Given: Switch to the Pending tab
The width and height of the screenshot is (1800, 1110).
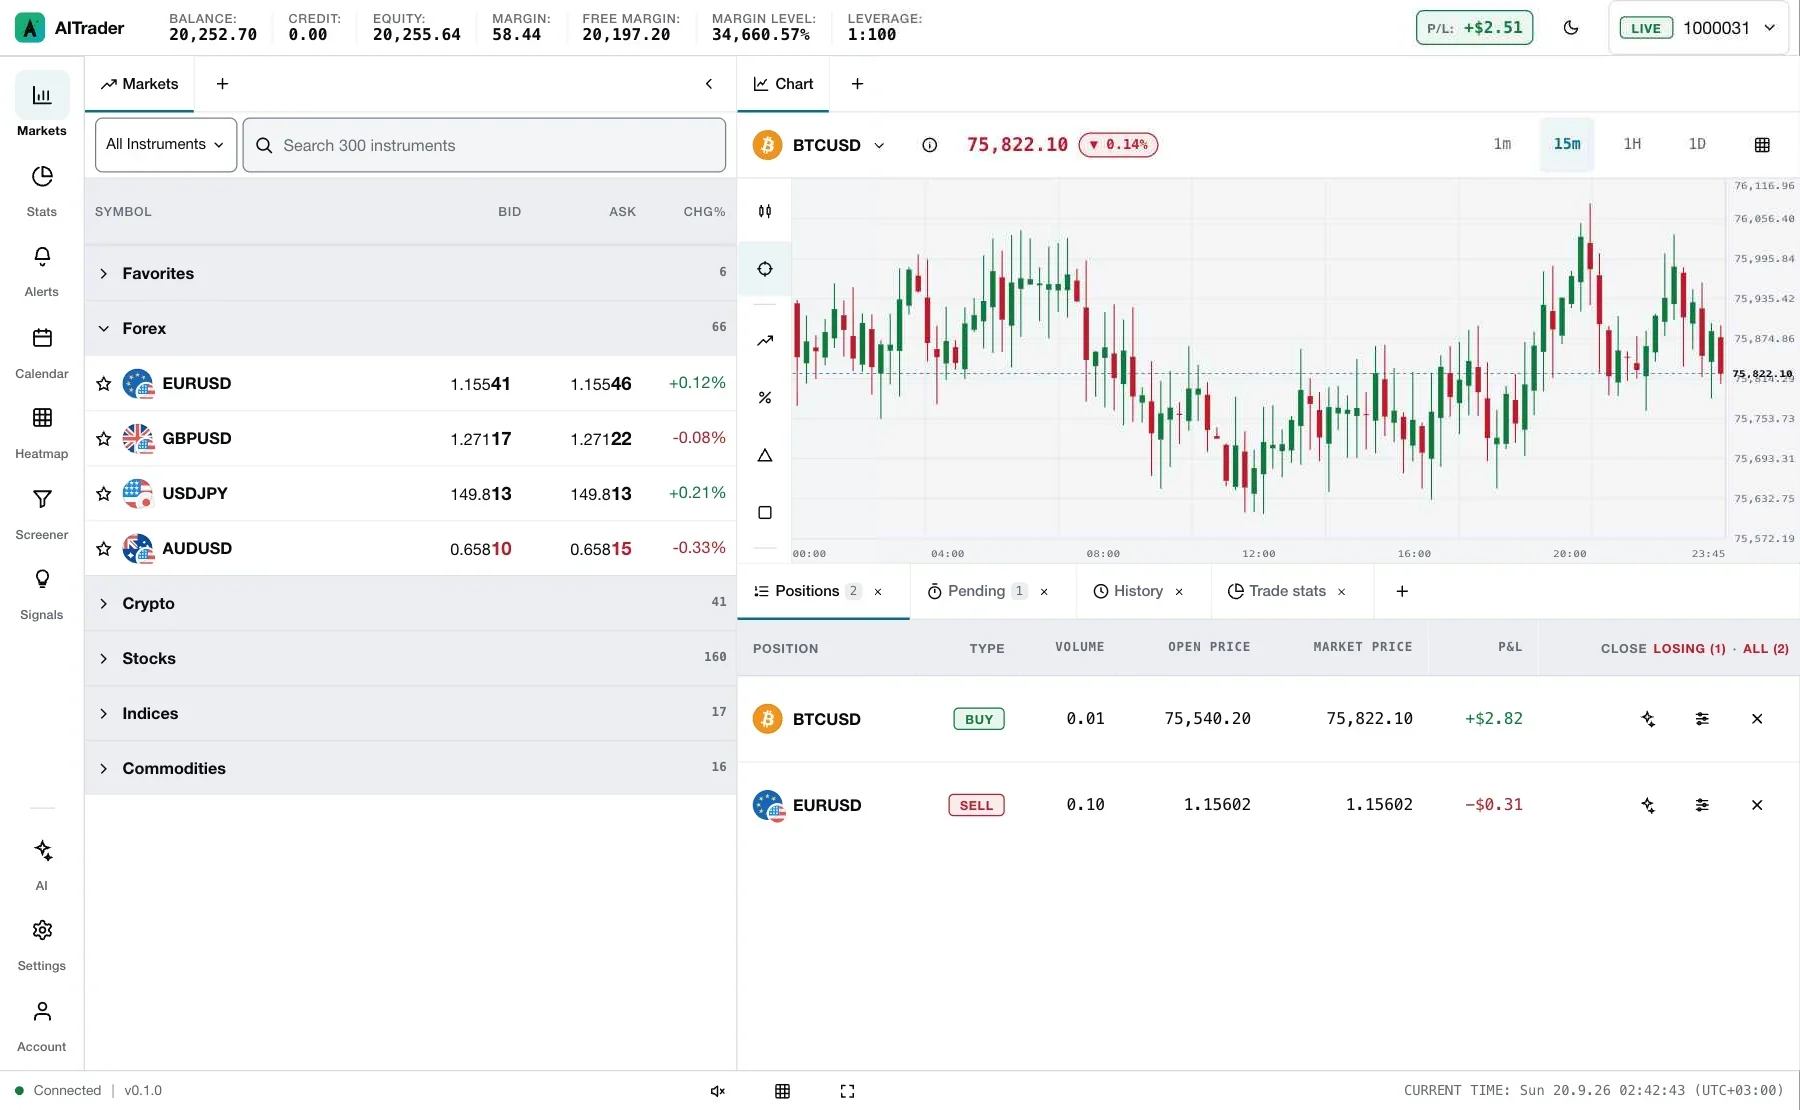Looking at the screenshot, I should point(977,591).
